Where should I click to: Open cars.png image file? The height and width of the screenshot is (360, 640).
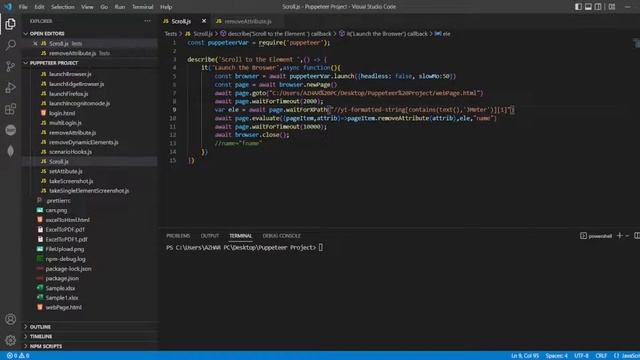(56, 210)
